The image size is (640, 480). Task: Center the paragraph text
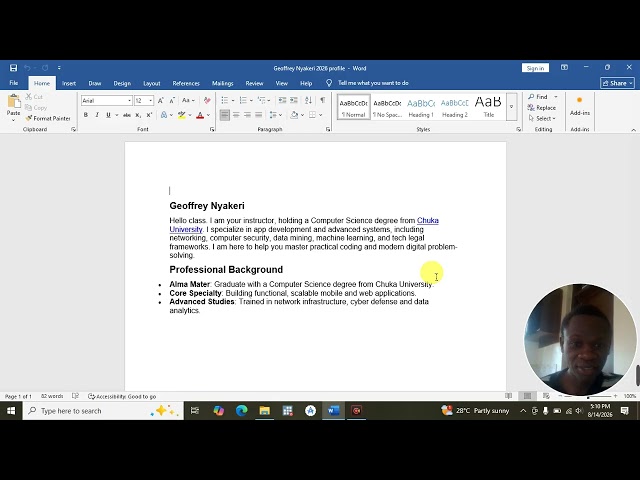click(x=236, y=115)
